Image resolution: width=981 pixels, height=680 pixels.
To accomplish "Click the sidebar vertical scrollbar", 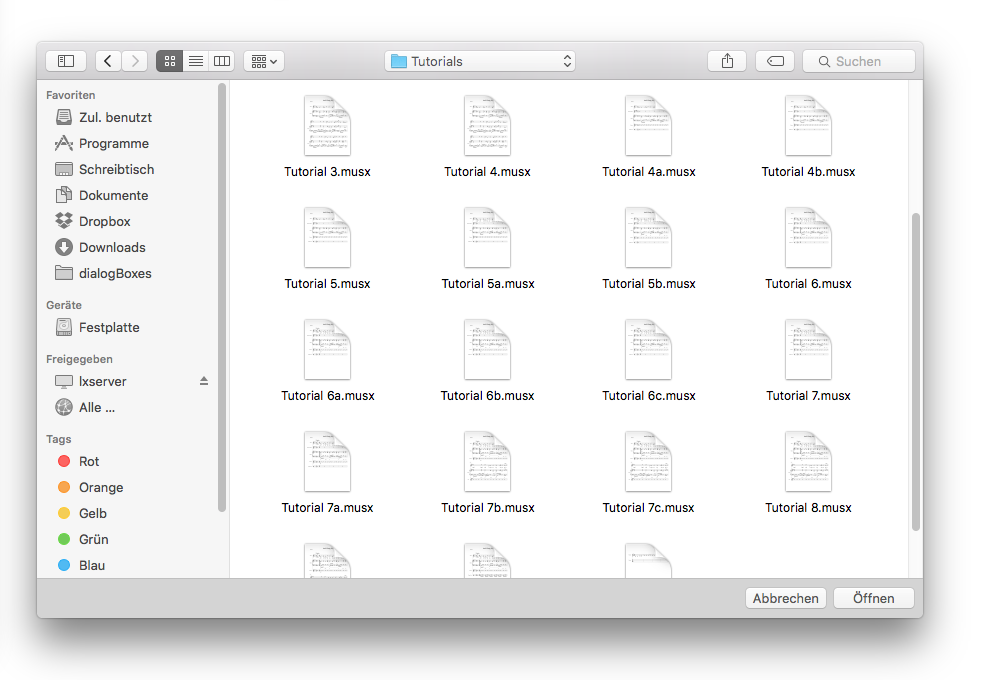I will tap(221, 298).
